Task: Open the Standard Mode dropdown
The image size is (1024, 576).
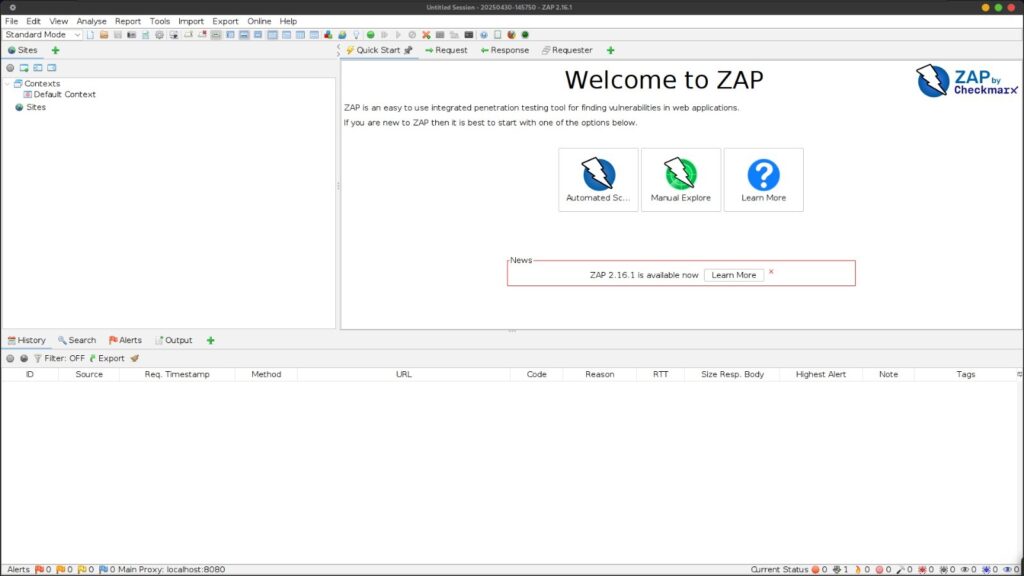Action: [42, 35]
